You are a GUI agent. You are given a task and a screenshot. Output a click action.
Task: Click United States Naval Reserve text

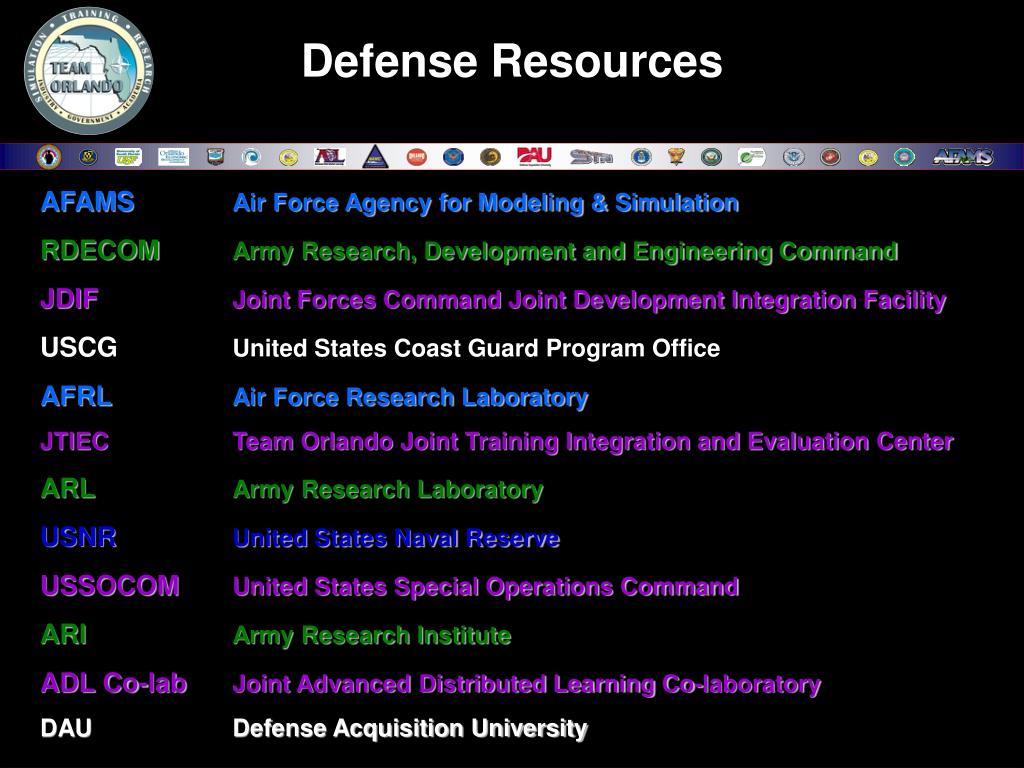(396, 538)
